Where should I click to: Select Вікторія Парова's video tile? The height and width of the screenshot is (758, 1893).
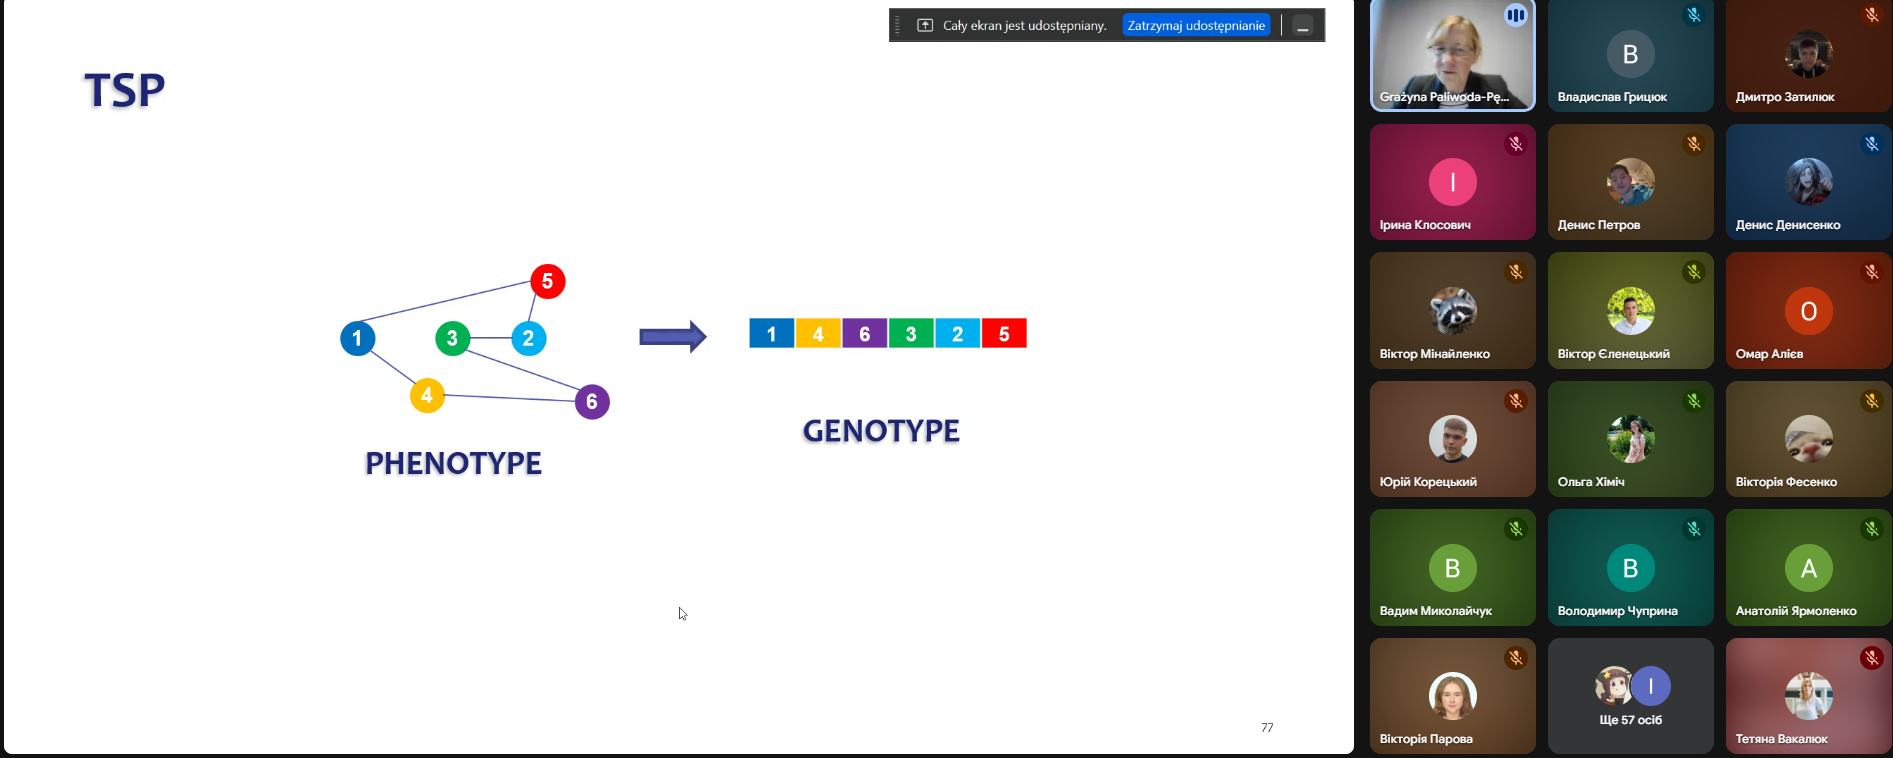point(1452,696)
